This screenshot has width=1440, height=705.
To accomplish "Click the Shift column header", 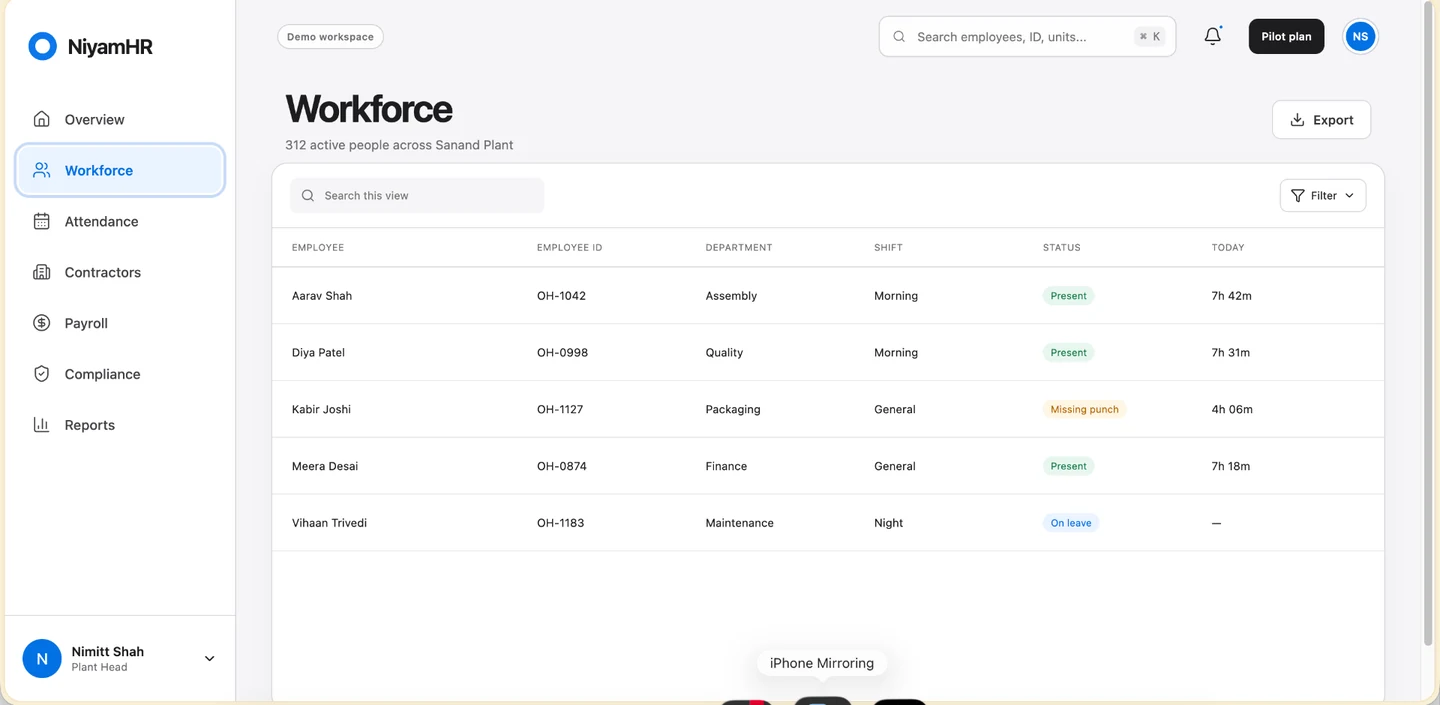I will click(x=888, y=247).
